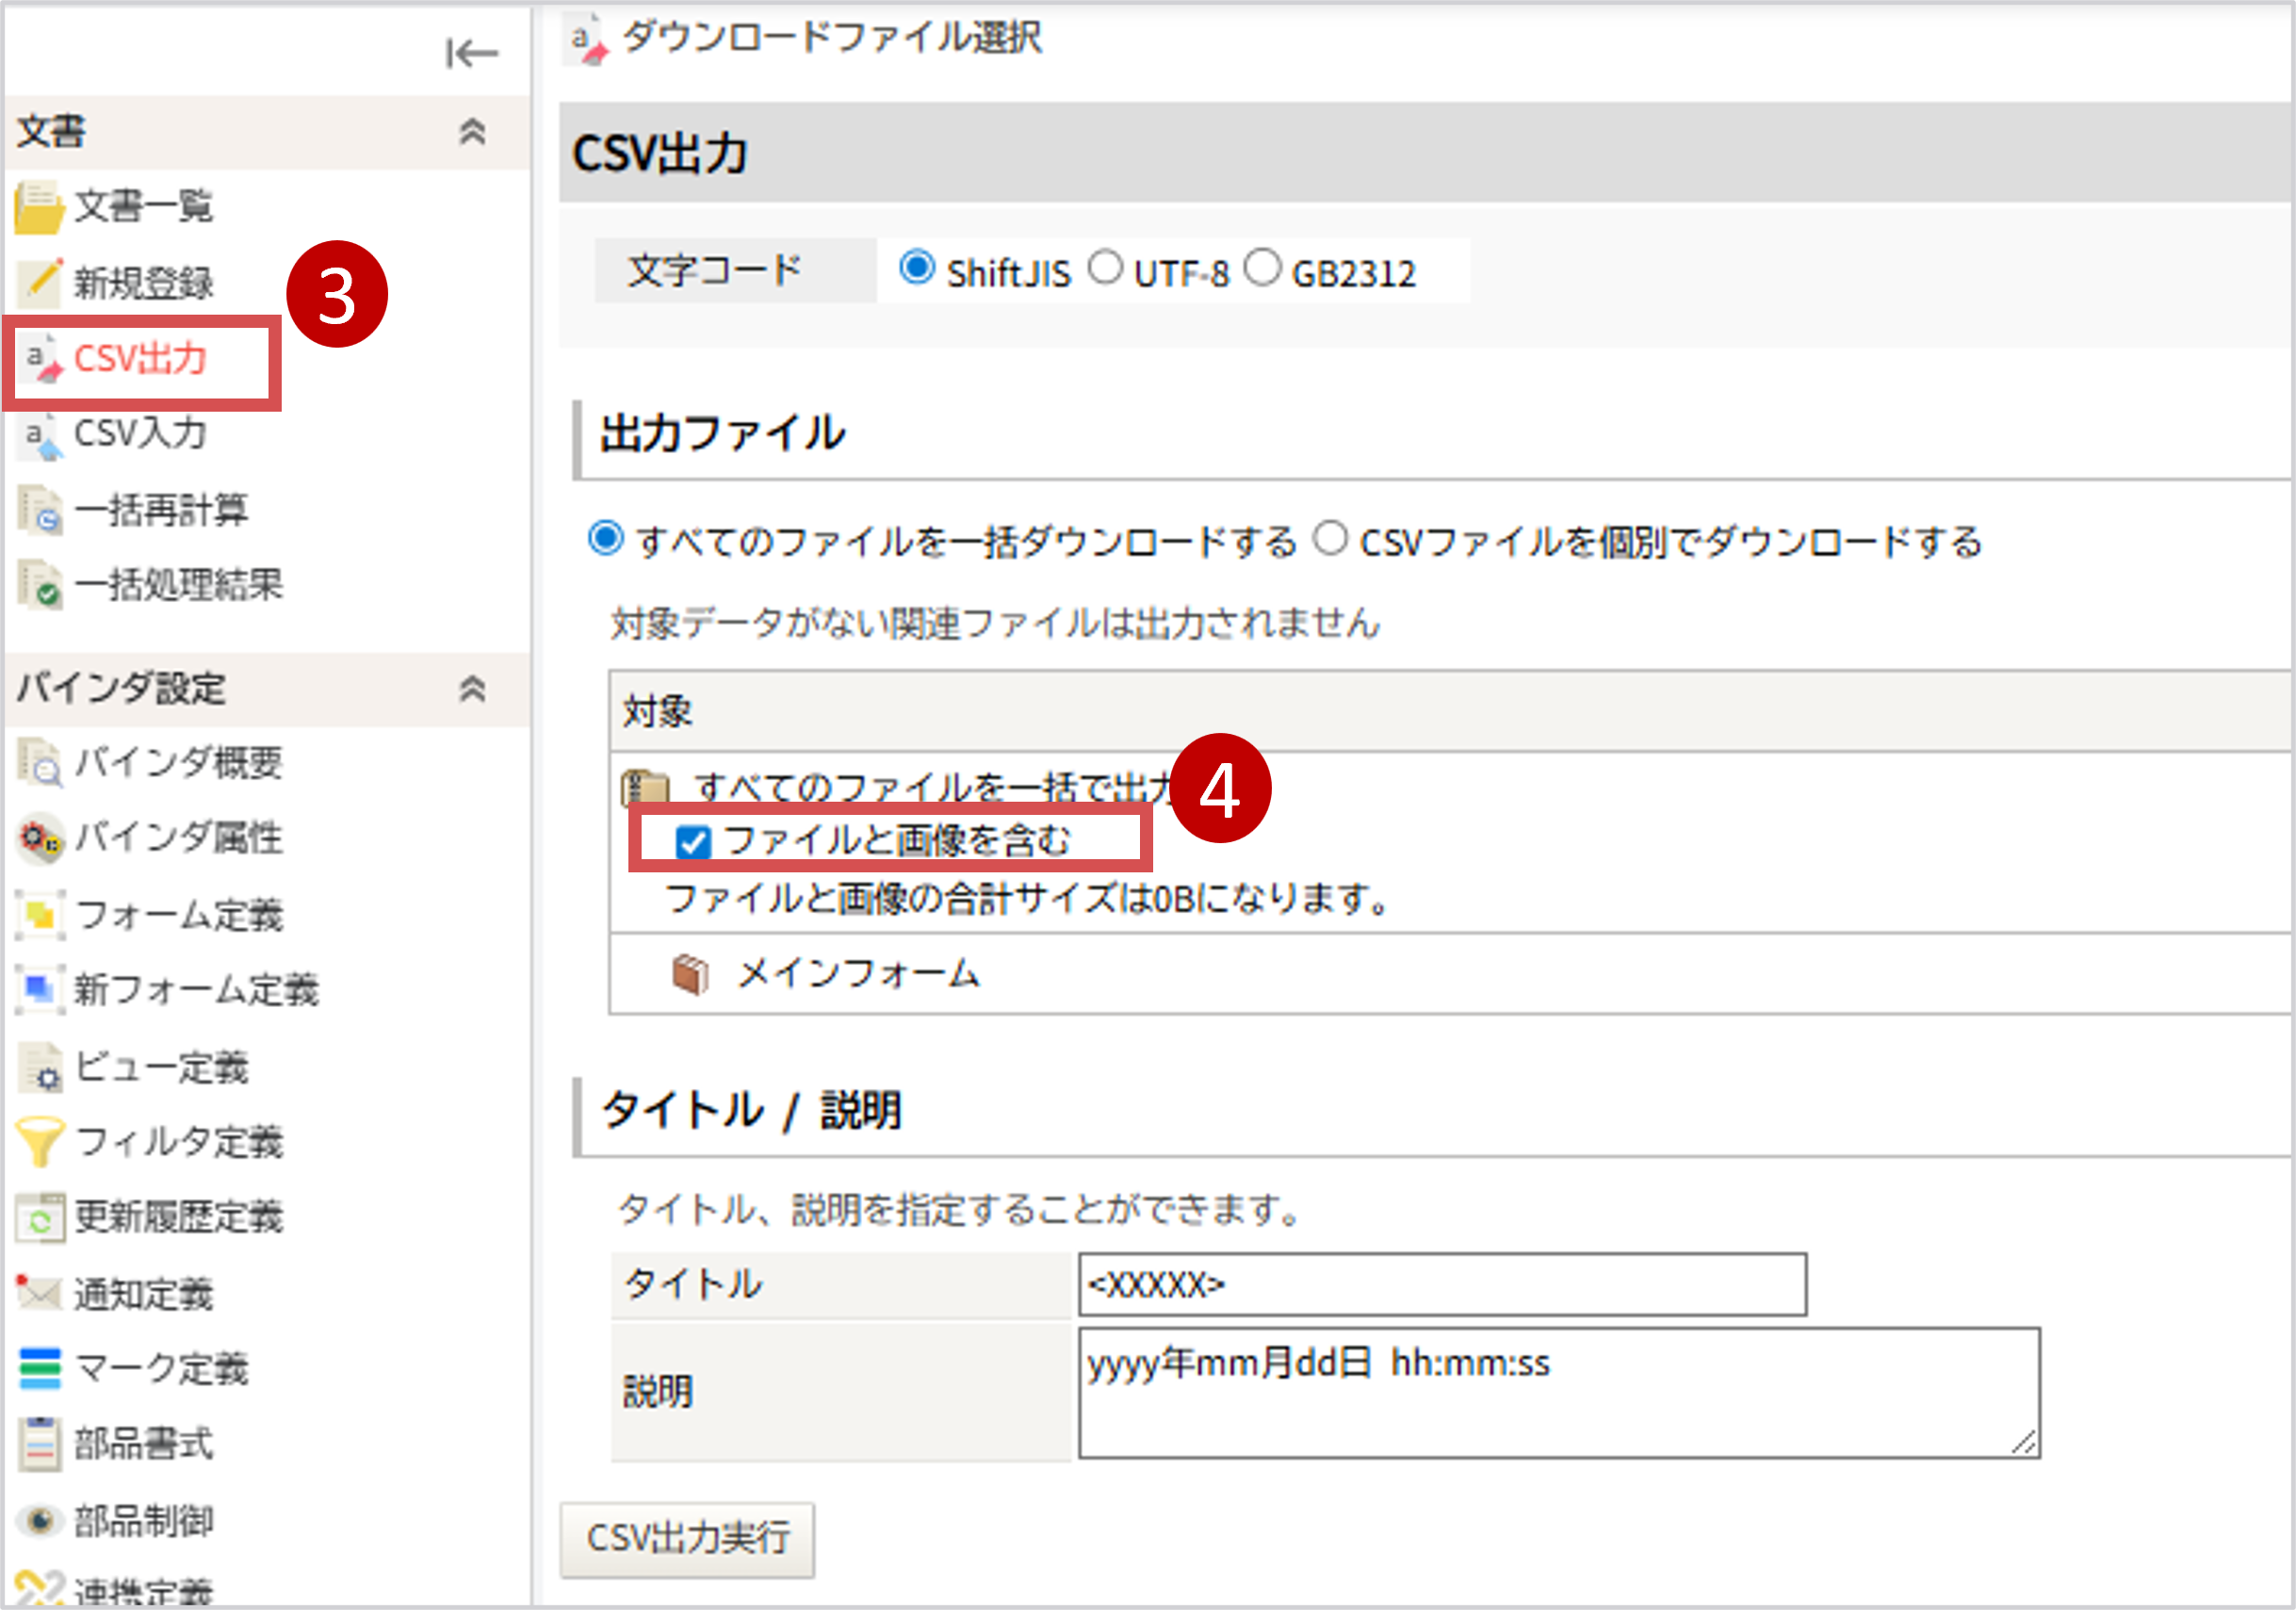
Task: Click the 更新履歴定義 icon
Action: pos(41,1217)
